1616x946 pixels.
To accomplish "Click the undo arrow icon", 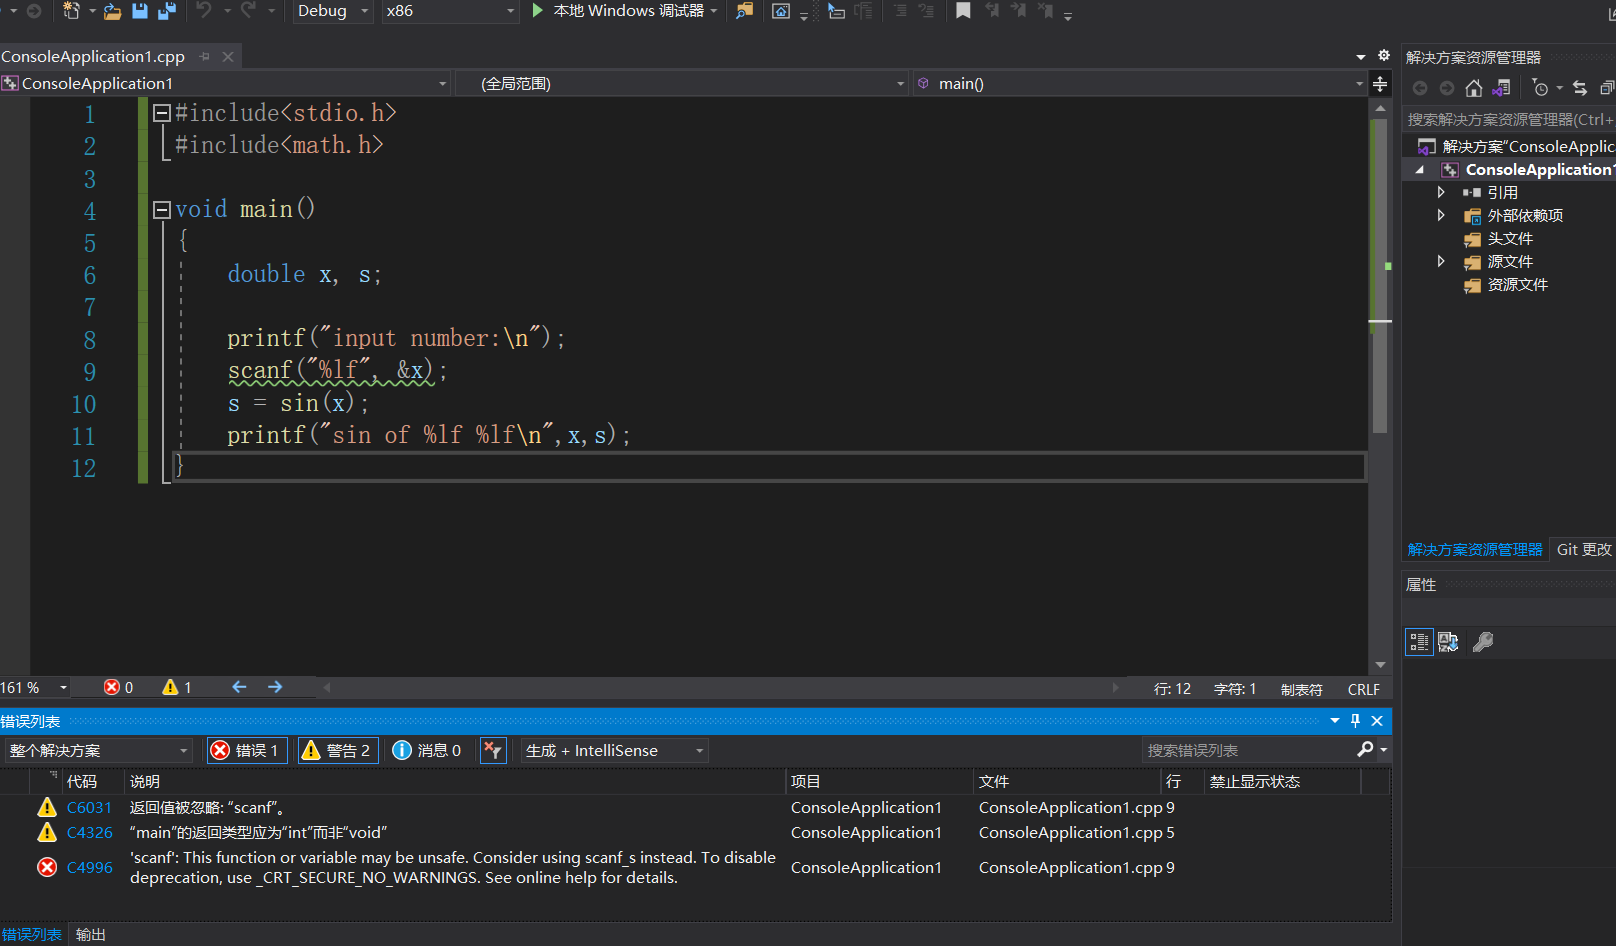I will 204,10.
